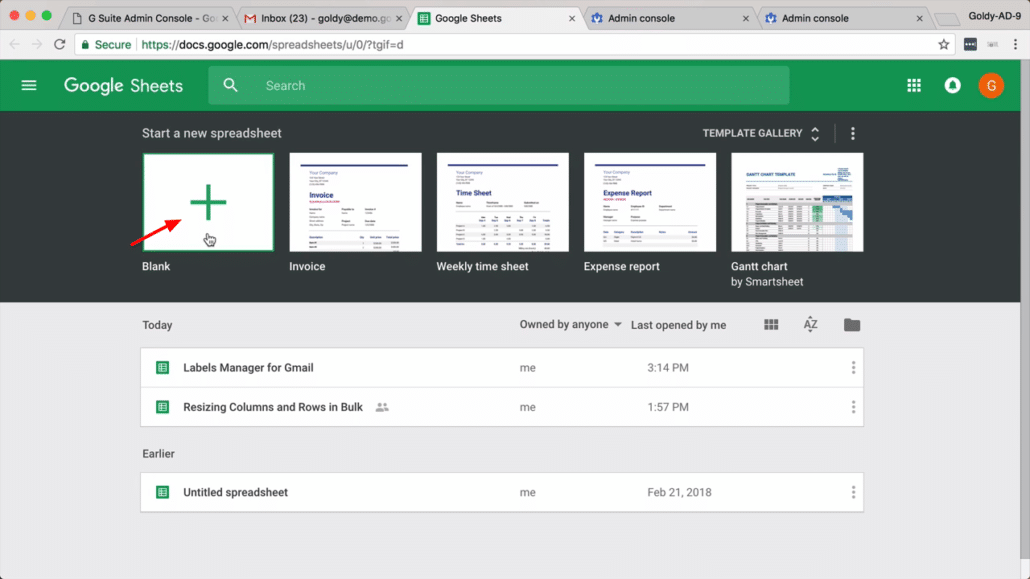The height and width of the screenshot is (579, 1030).
Task: Go back in browser history
Action: (14, 45)
